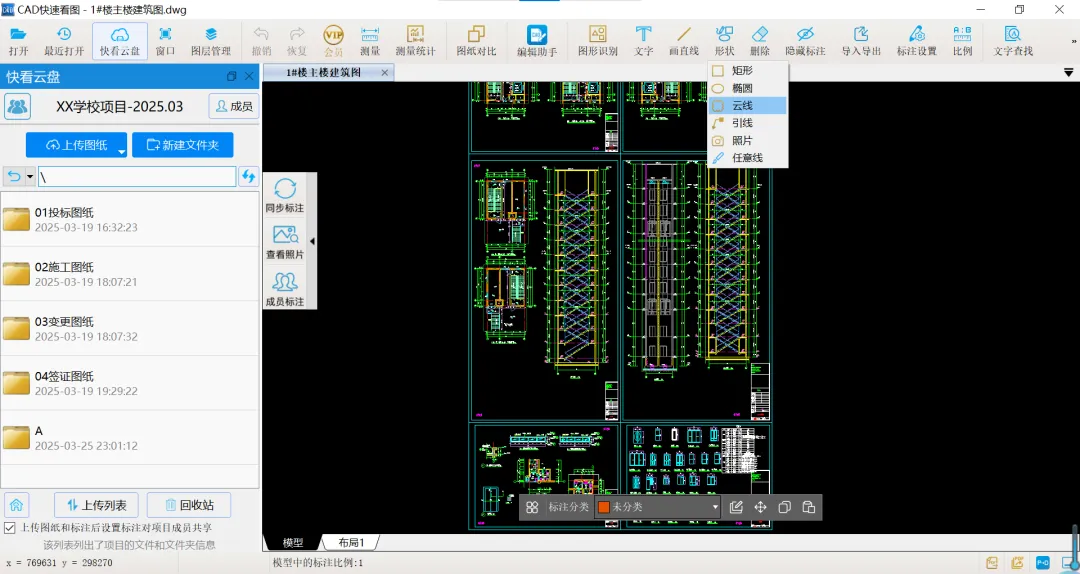Screen dimensions: 1080x574
Task: Open the 未分类 annotation category dropdown
Action: [x=658, y=507]
